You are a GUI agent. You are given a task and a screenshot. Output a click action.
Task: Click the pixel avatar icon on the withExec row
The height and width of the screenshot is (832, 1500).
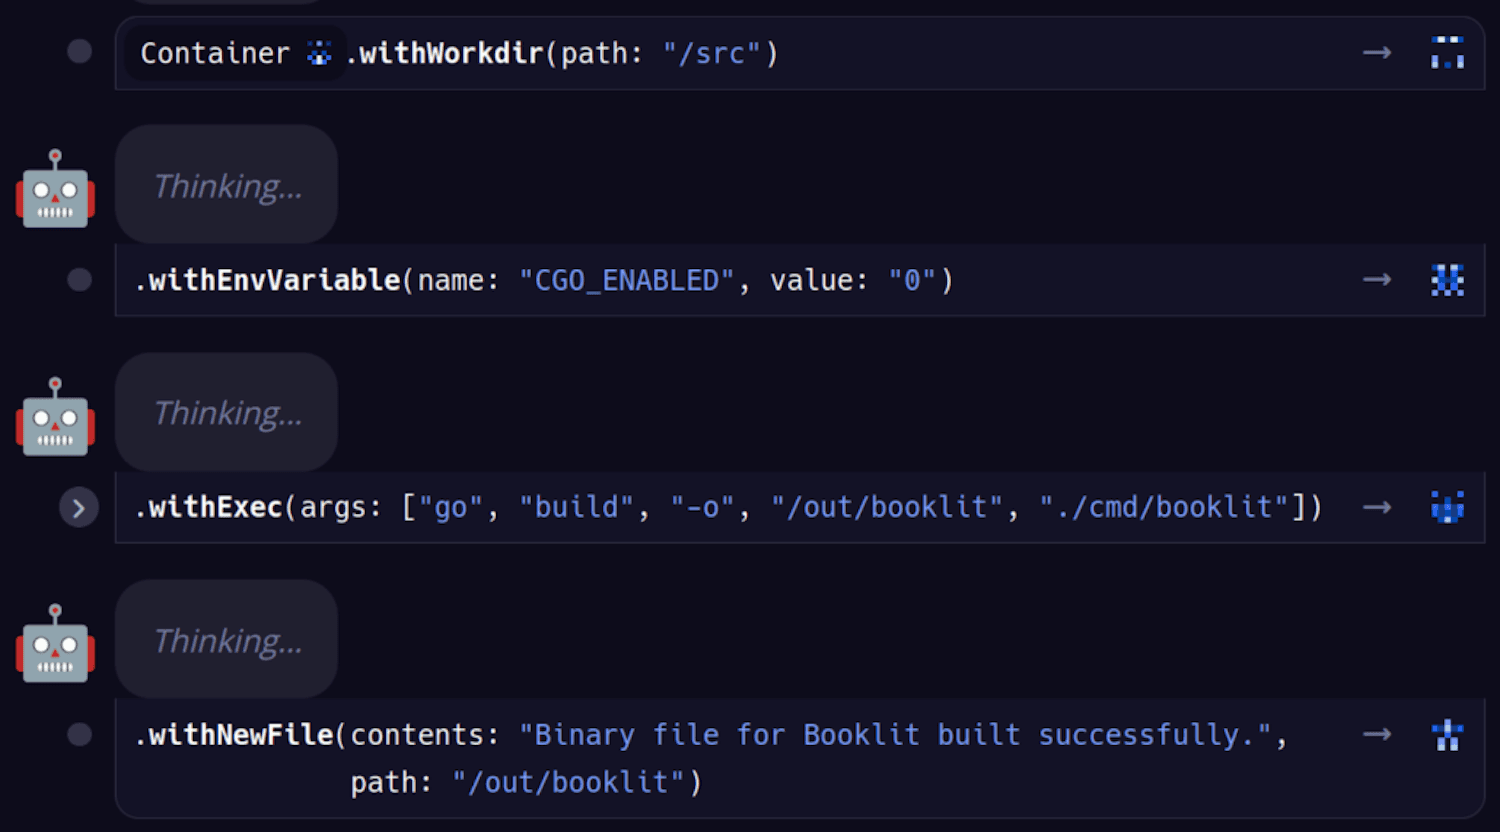tap(1447, 507)
